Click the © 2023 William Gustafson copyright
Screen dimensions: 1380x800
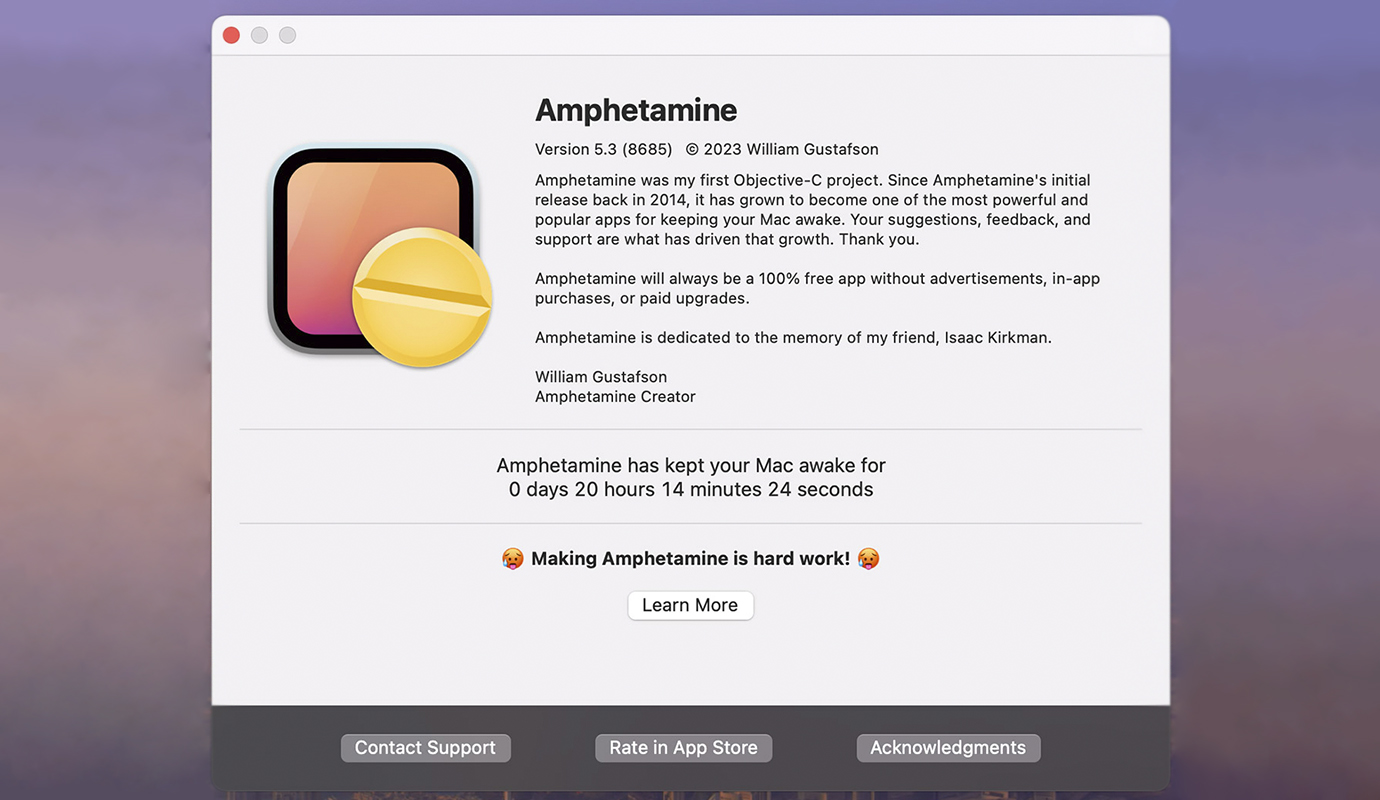coord(782,149)
